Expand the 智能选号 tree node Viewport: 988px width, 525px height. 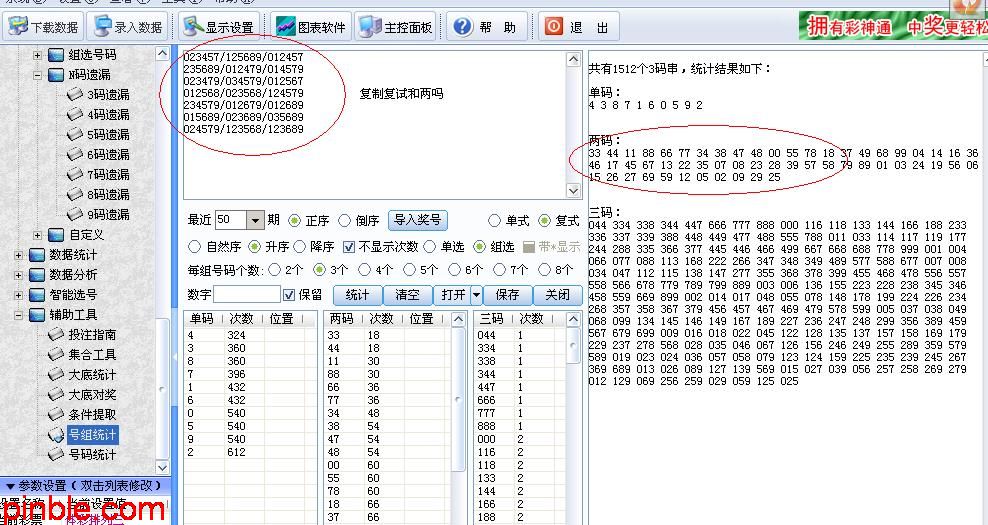(18, 294)
